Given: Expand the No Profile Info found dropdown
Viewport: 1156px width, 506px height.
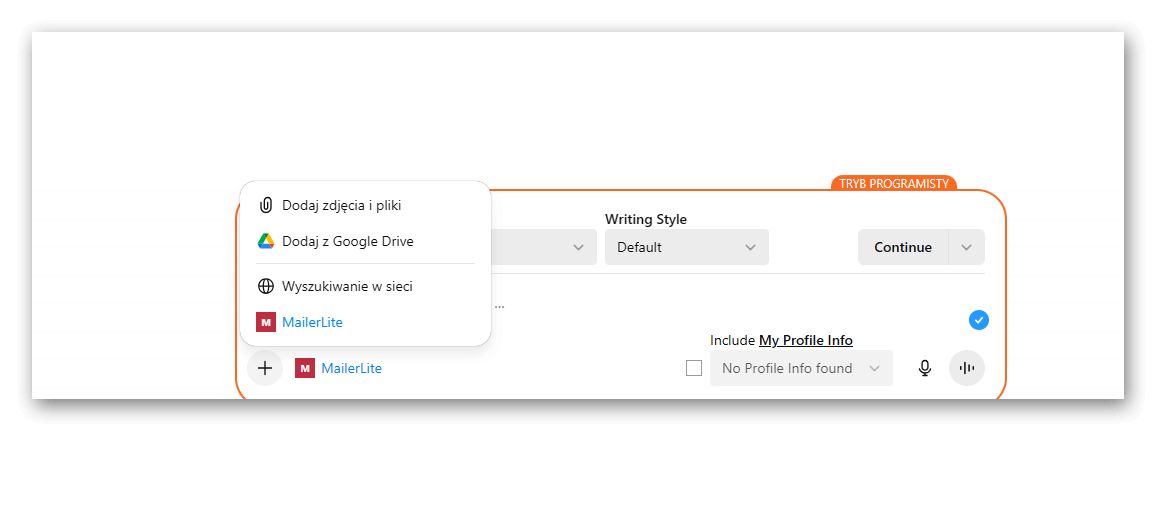Looking at the screenshot, I should click(x=800, y=368).
